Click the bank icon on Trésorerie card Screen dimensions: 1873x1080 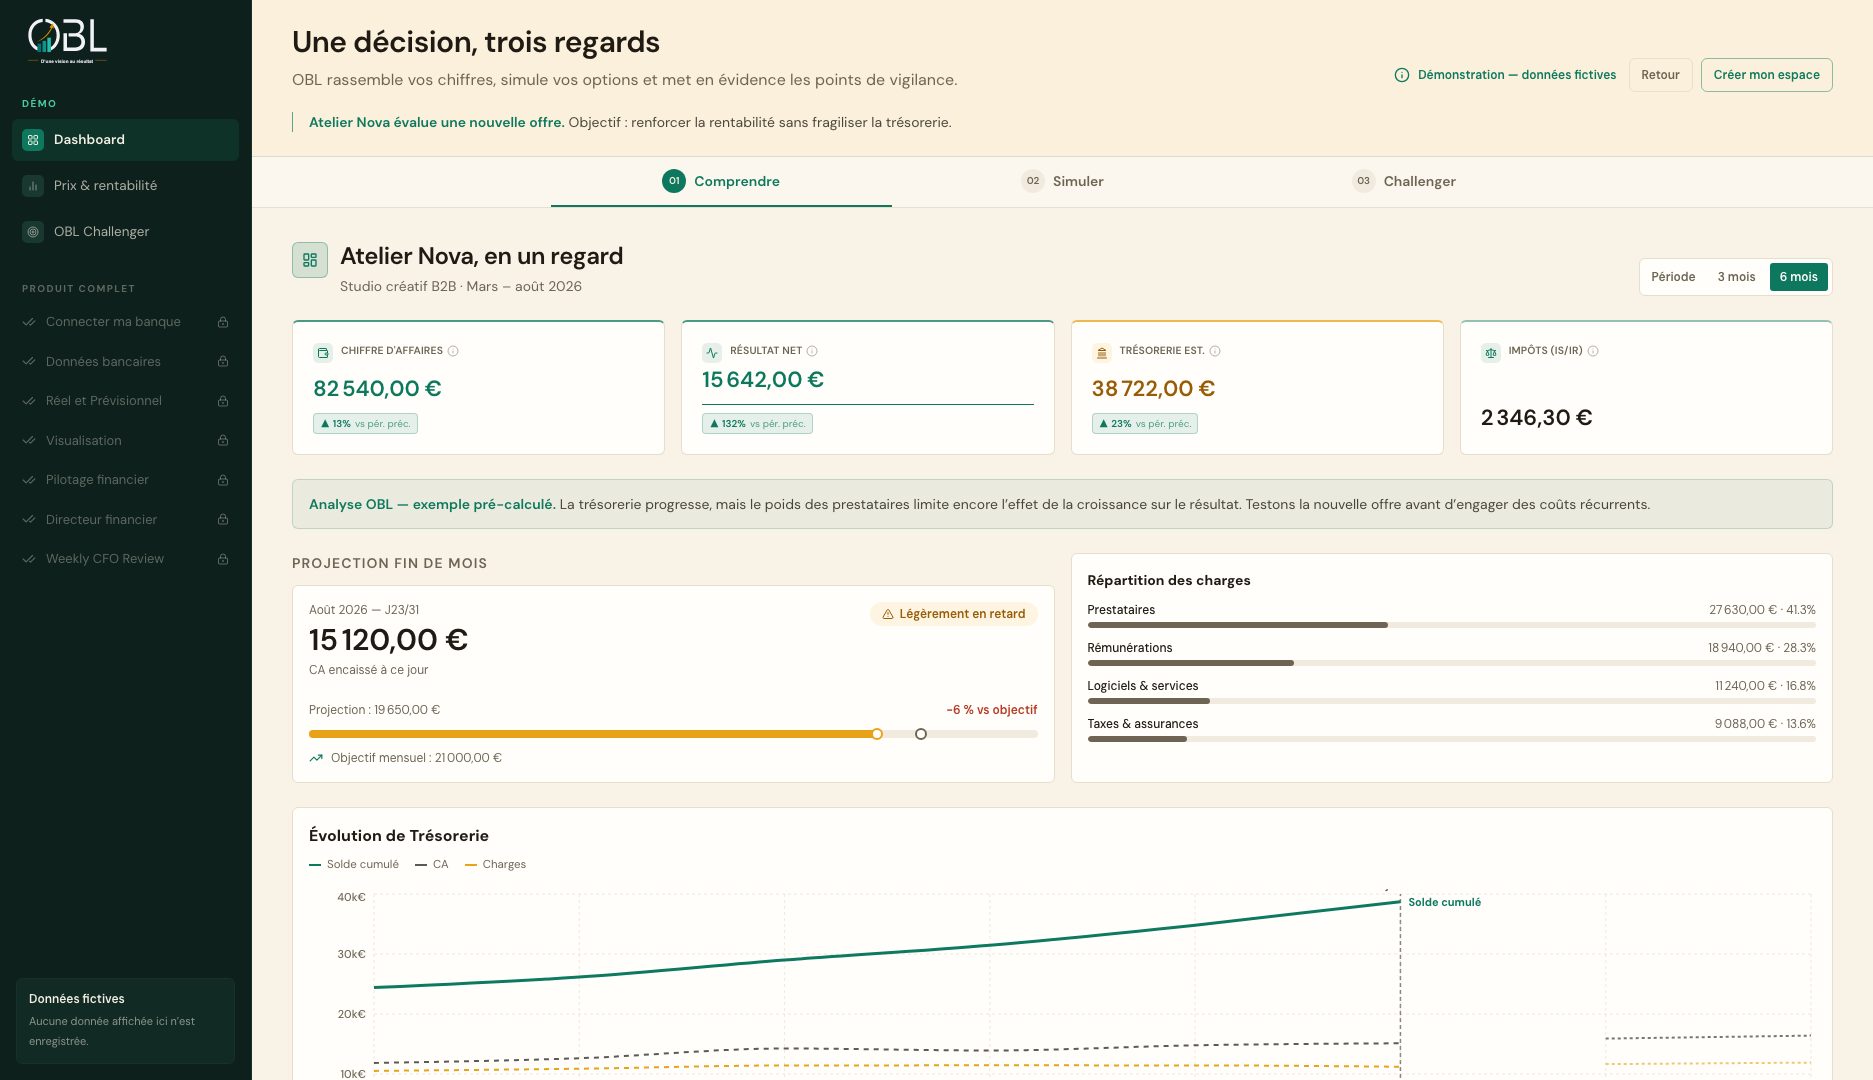tap(1102, 353)
